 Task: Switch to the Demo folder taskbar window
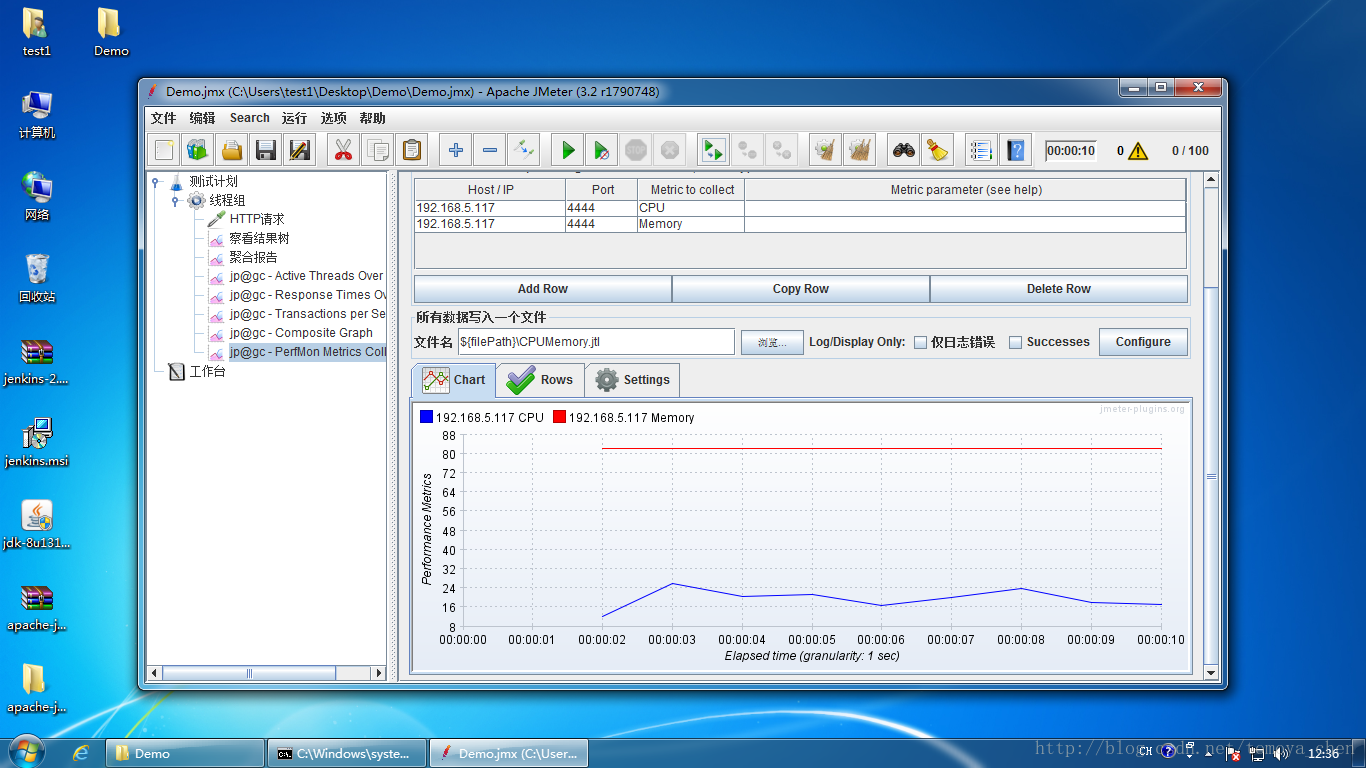coord(185,753)
